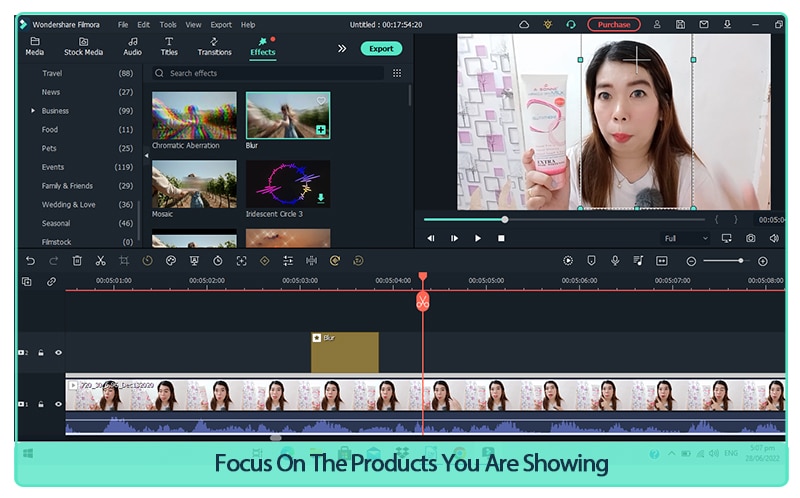Viewport: 800px width, 498px height.
Task: Open the Media tab
Action: (x=34, y=46)
